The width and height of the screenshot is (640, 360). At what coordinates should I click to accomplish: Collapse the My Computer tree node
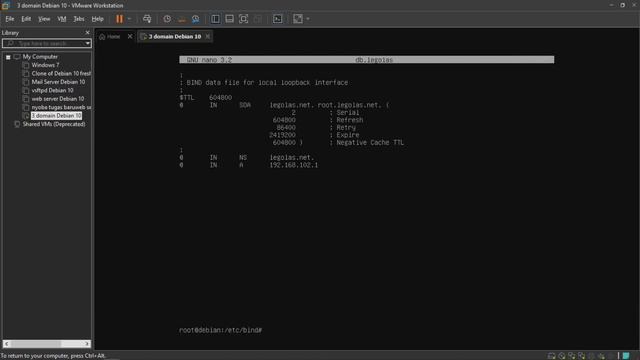pyautogui.click(x=8, y=57)
